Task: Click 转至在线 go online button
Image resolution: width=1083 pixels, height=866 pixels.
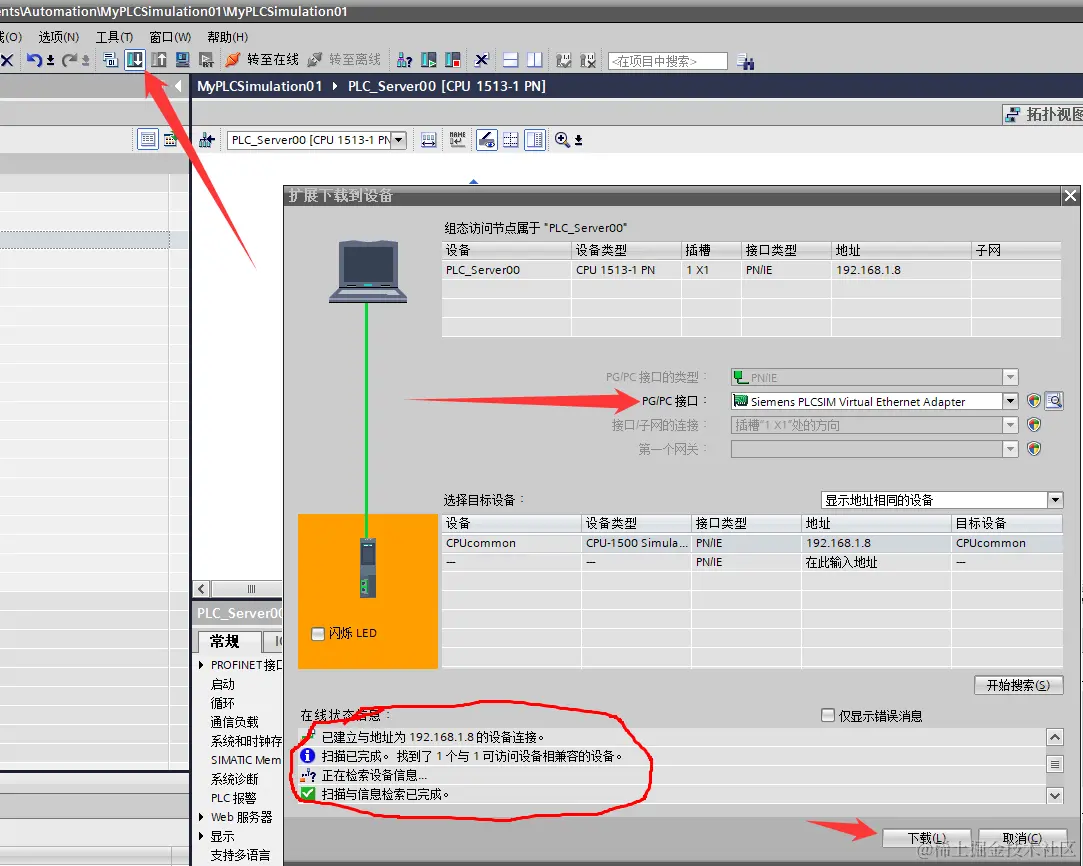Action: pyautogui.click(x=262, y=60)
